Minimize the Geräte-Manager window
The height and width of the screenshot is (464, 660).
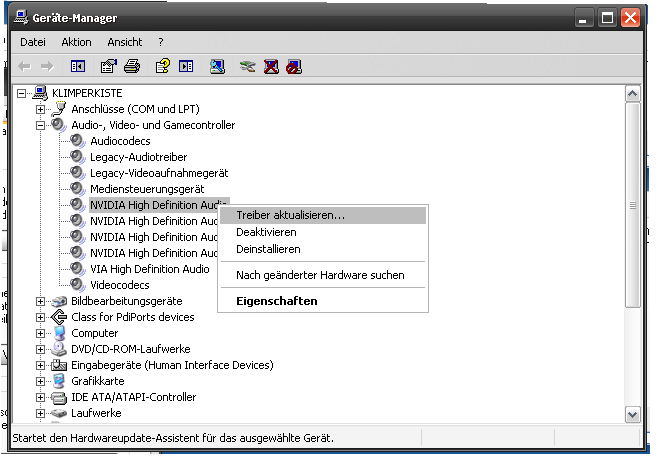(583, 18)
